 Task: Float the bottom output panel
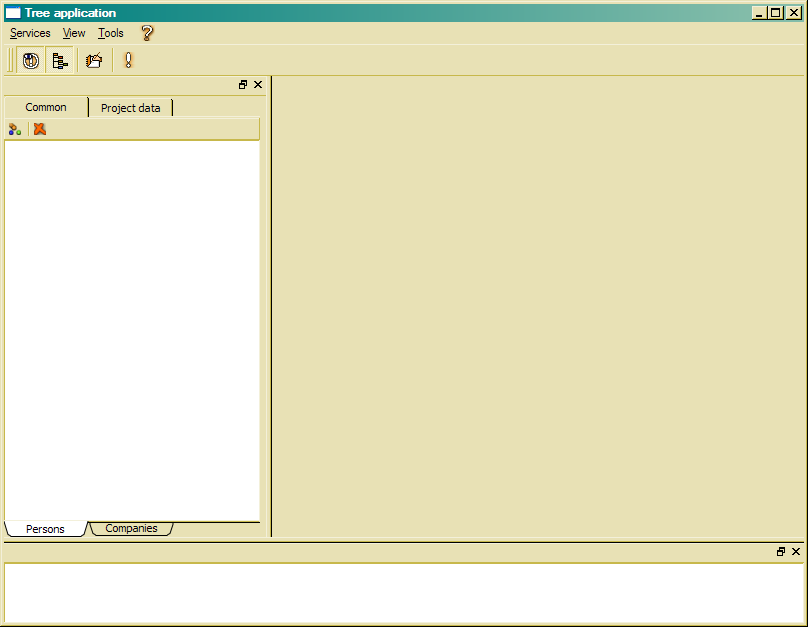781,552
